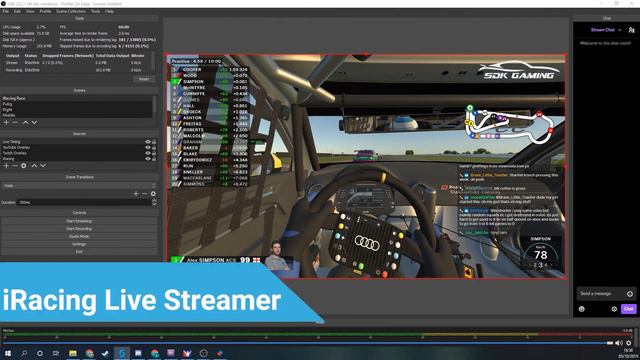Hide the Twitch Overlay source
Viewport: 640px width, 360px height.
click(148, 153)
